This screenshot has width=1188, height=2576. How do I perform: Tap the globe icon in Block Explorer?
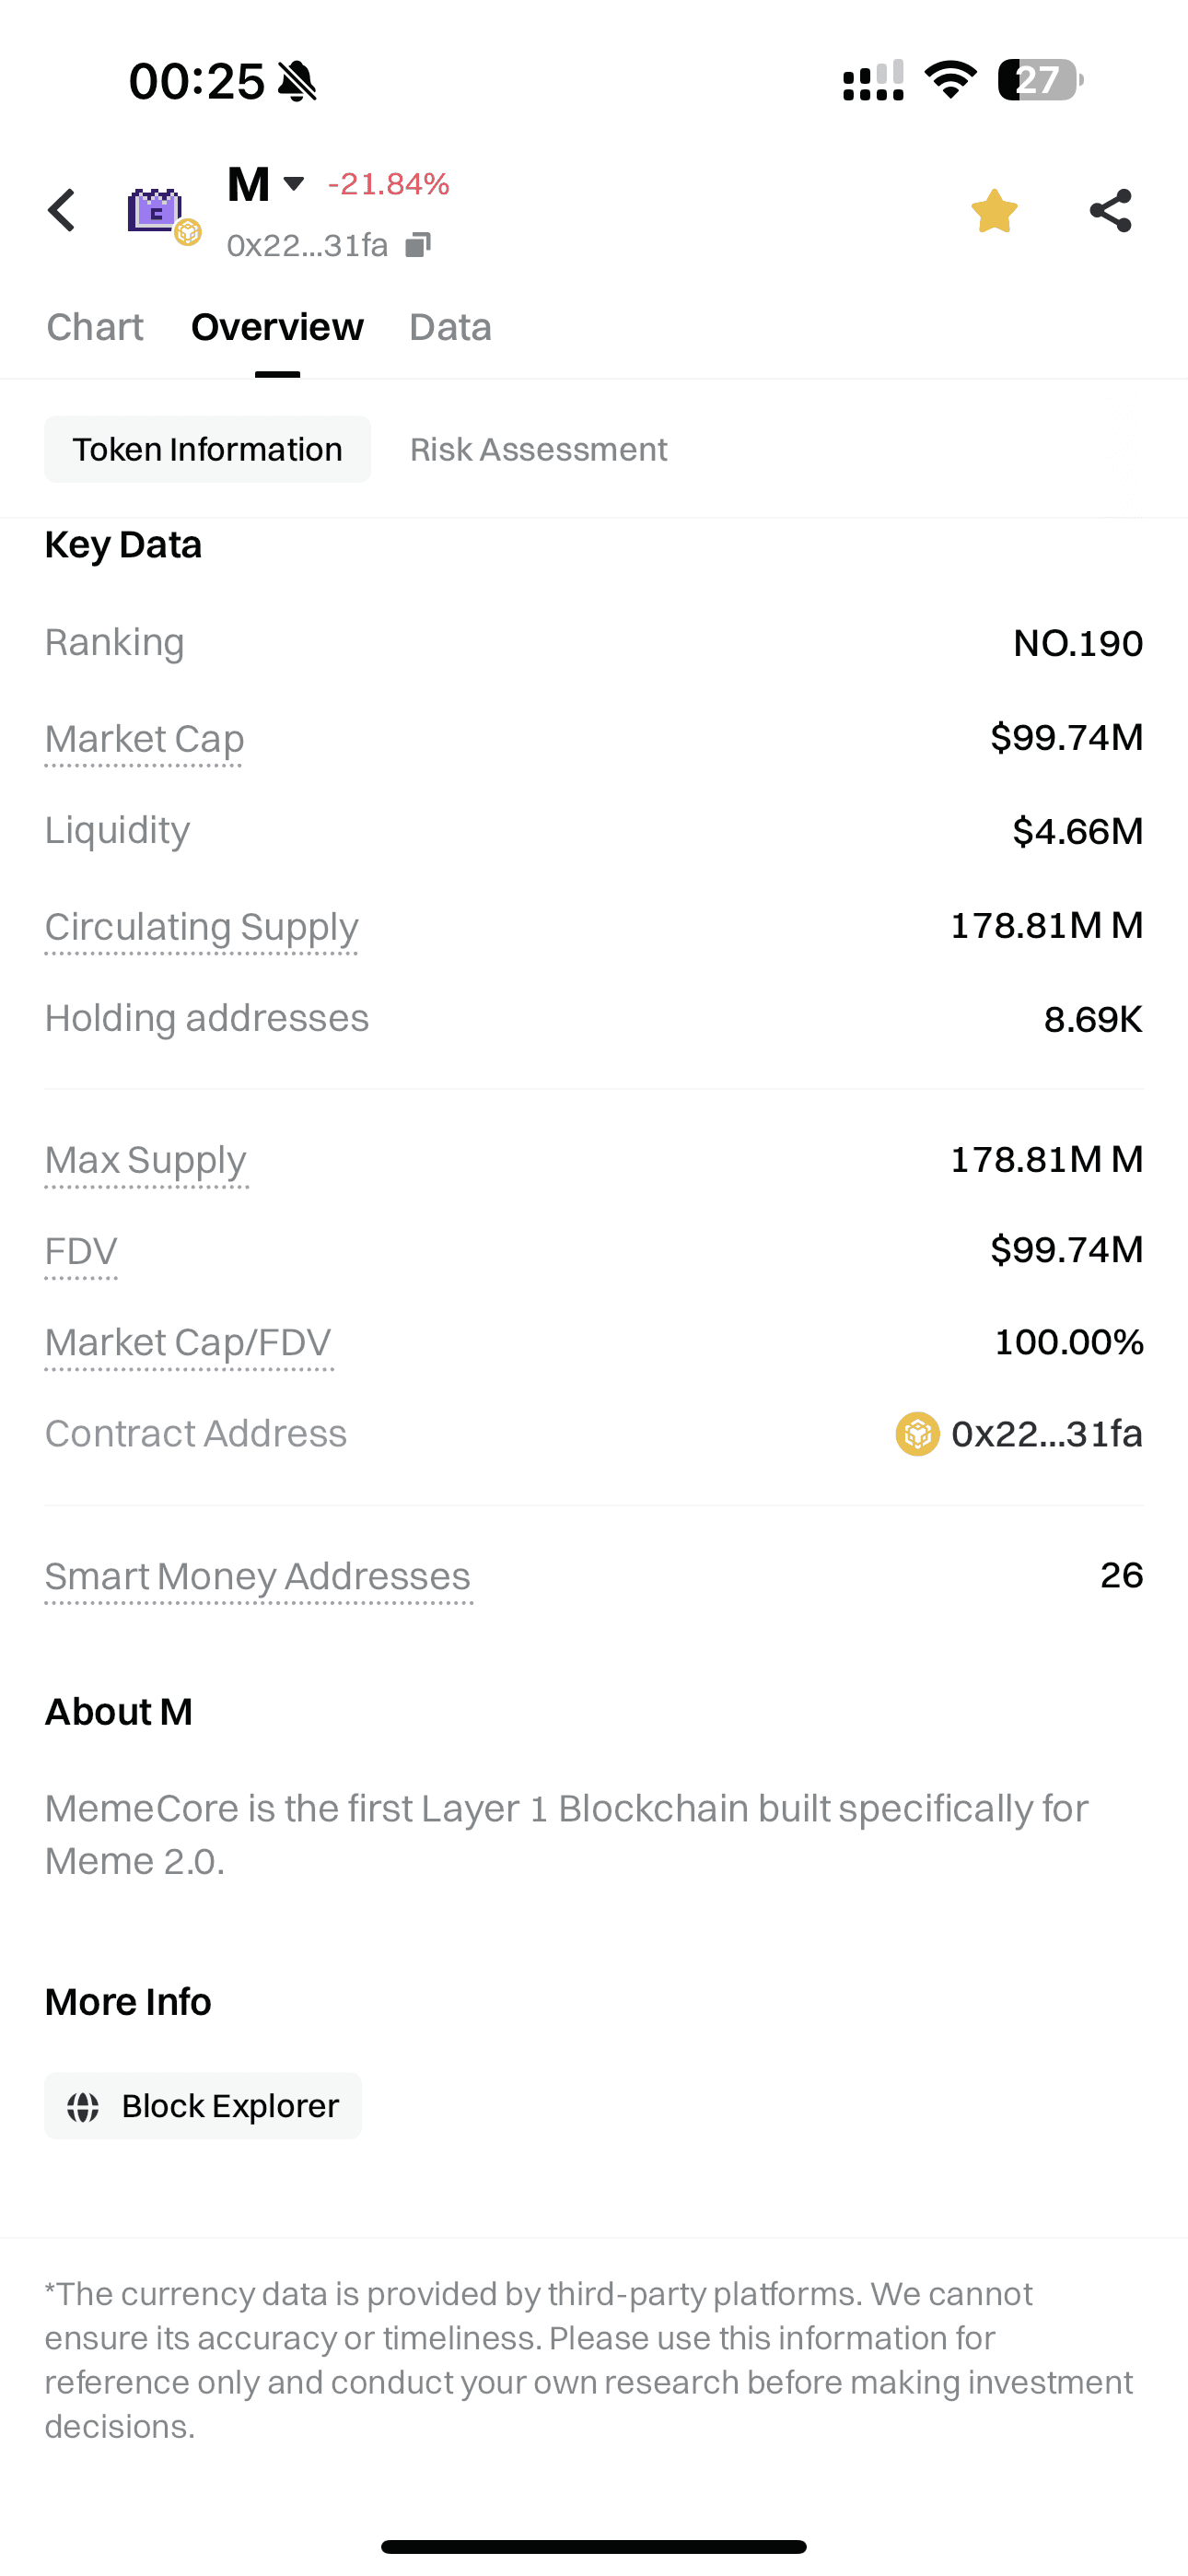tap(83, 2106)
